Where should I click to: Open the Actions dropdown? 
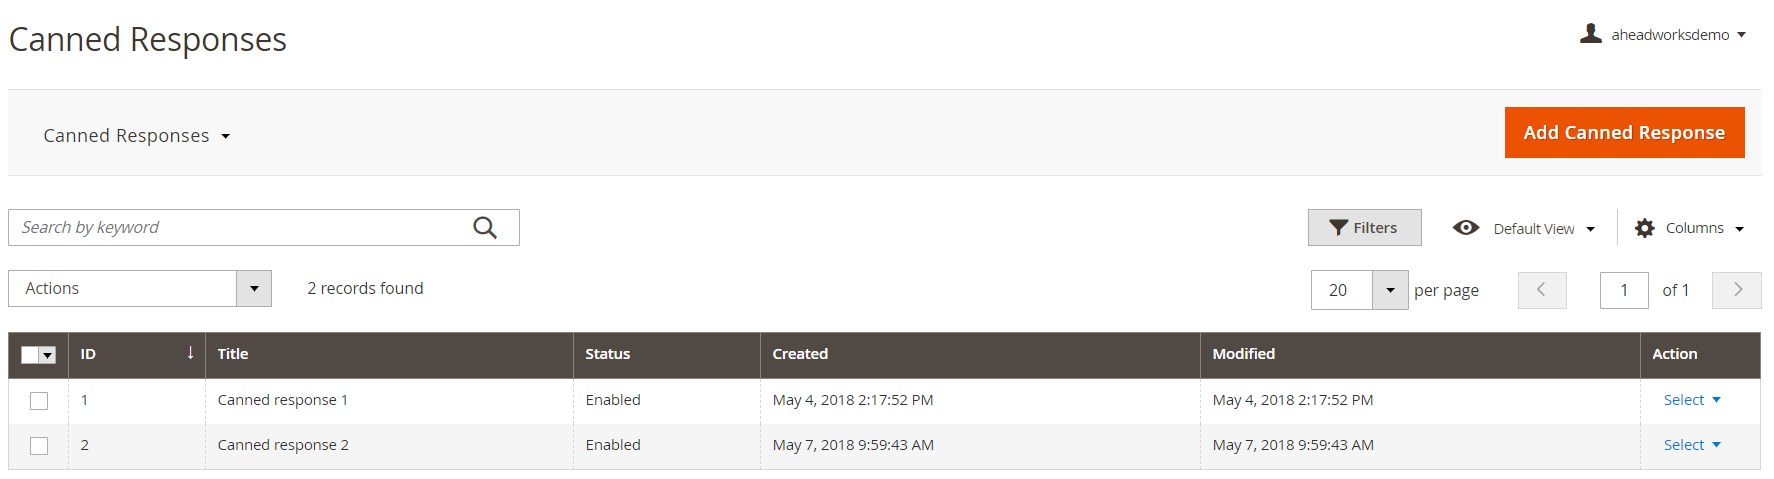coord(140,288)
